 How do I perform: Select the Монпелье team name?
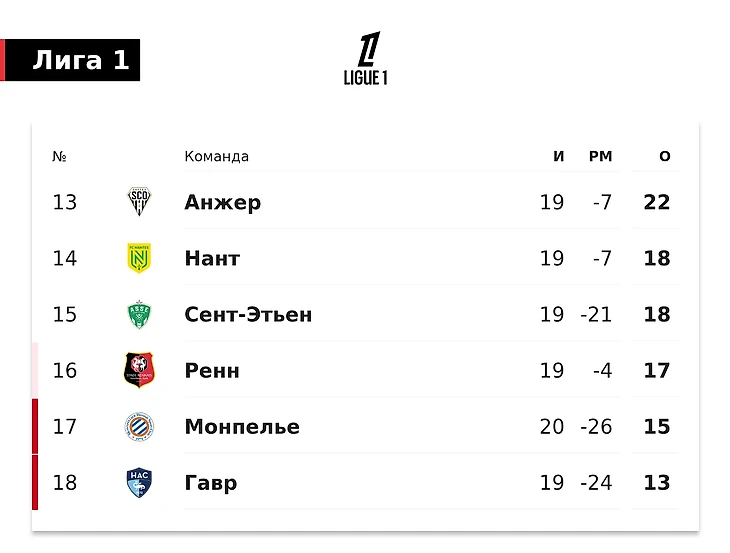pos(242,427)
